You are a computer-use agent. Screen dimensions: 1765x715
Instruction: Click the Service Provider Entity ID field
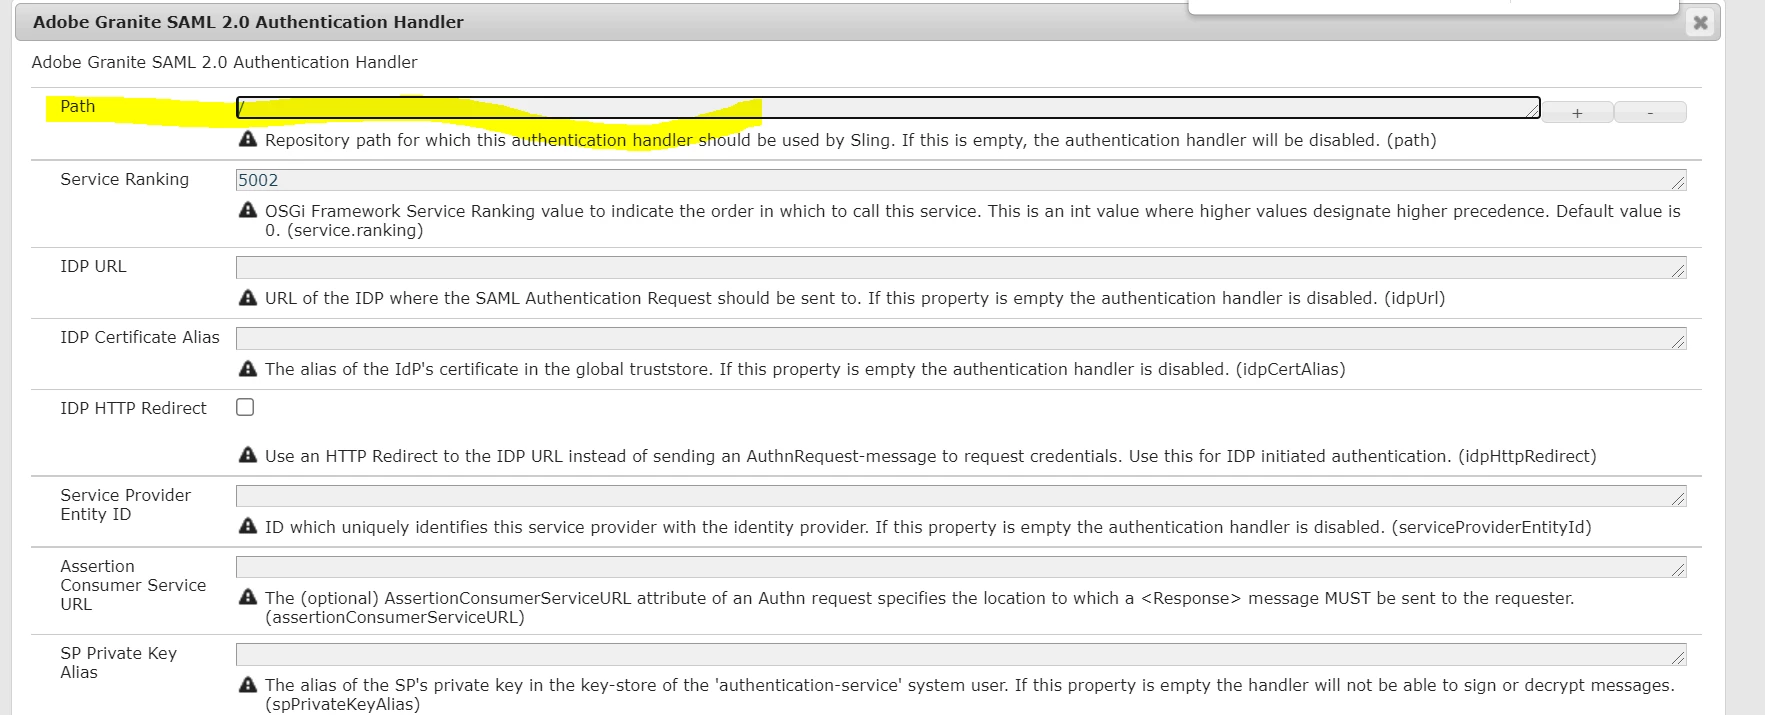(x=961, y=496)
